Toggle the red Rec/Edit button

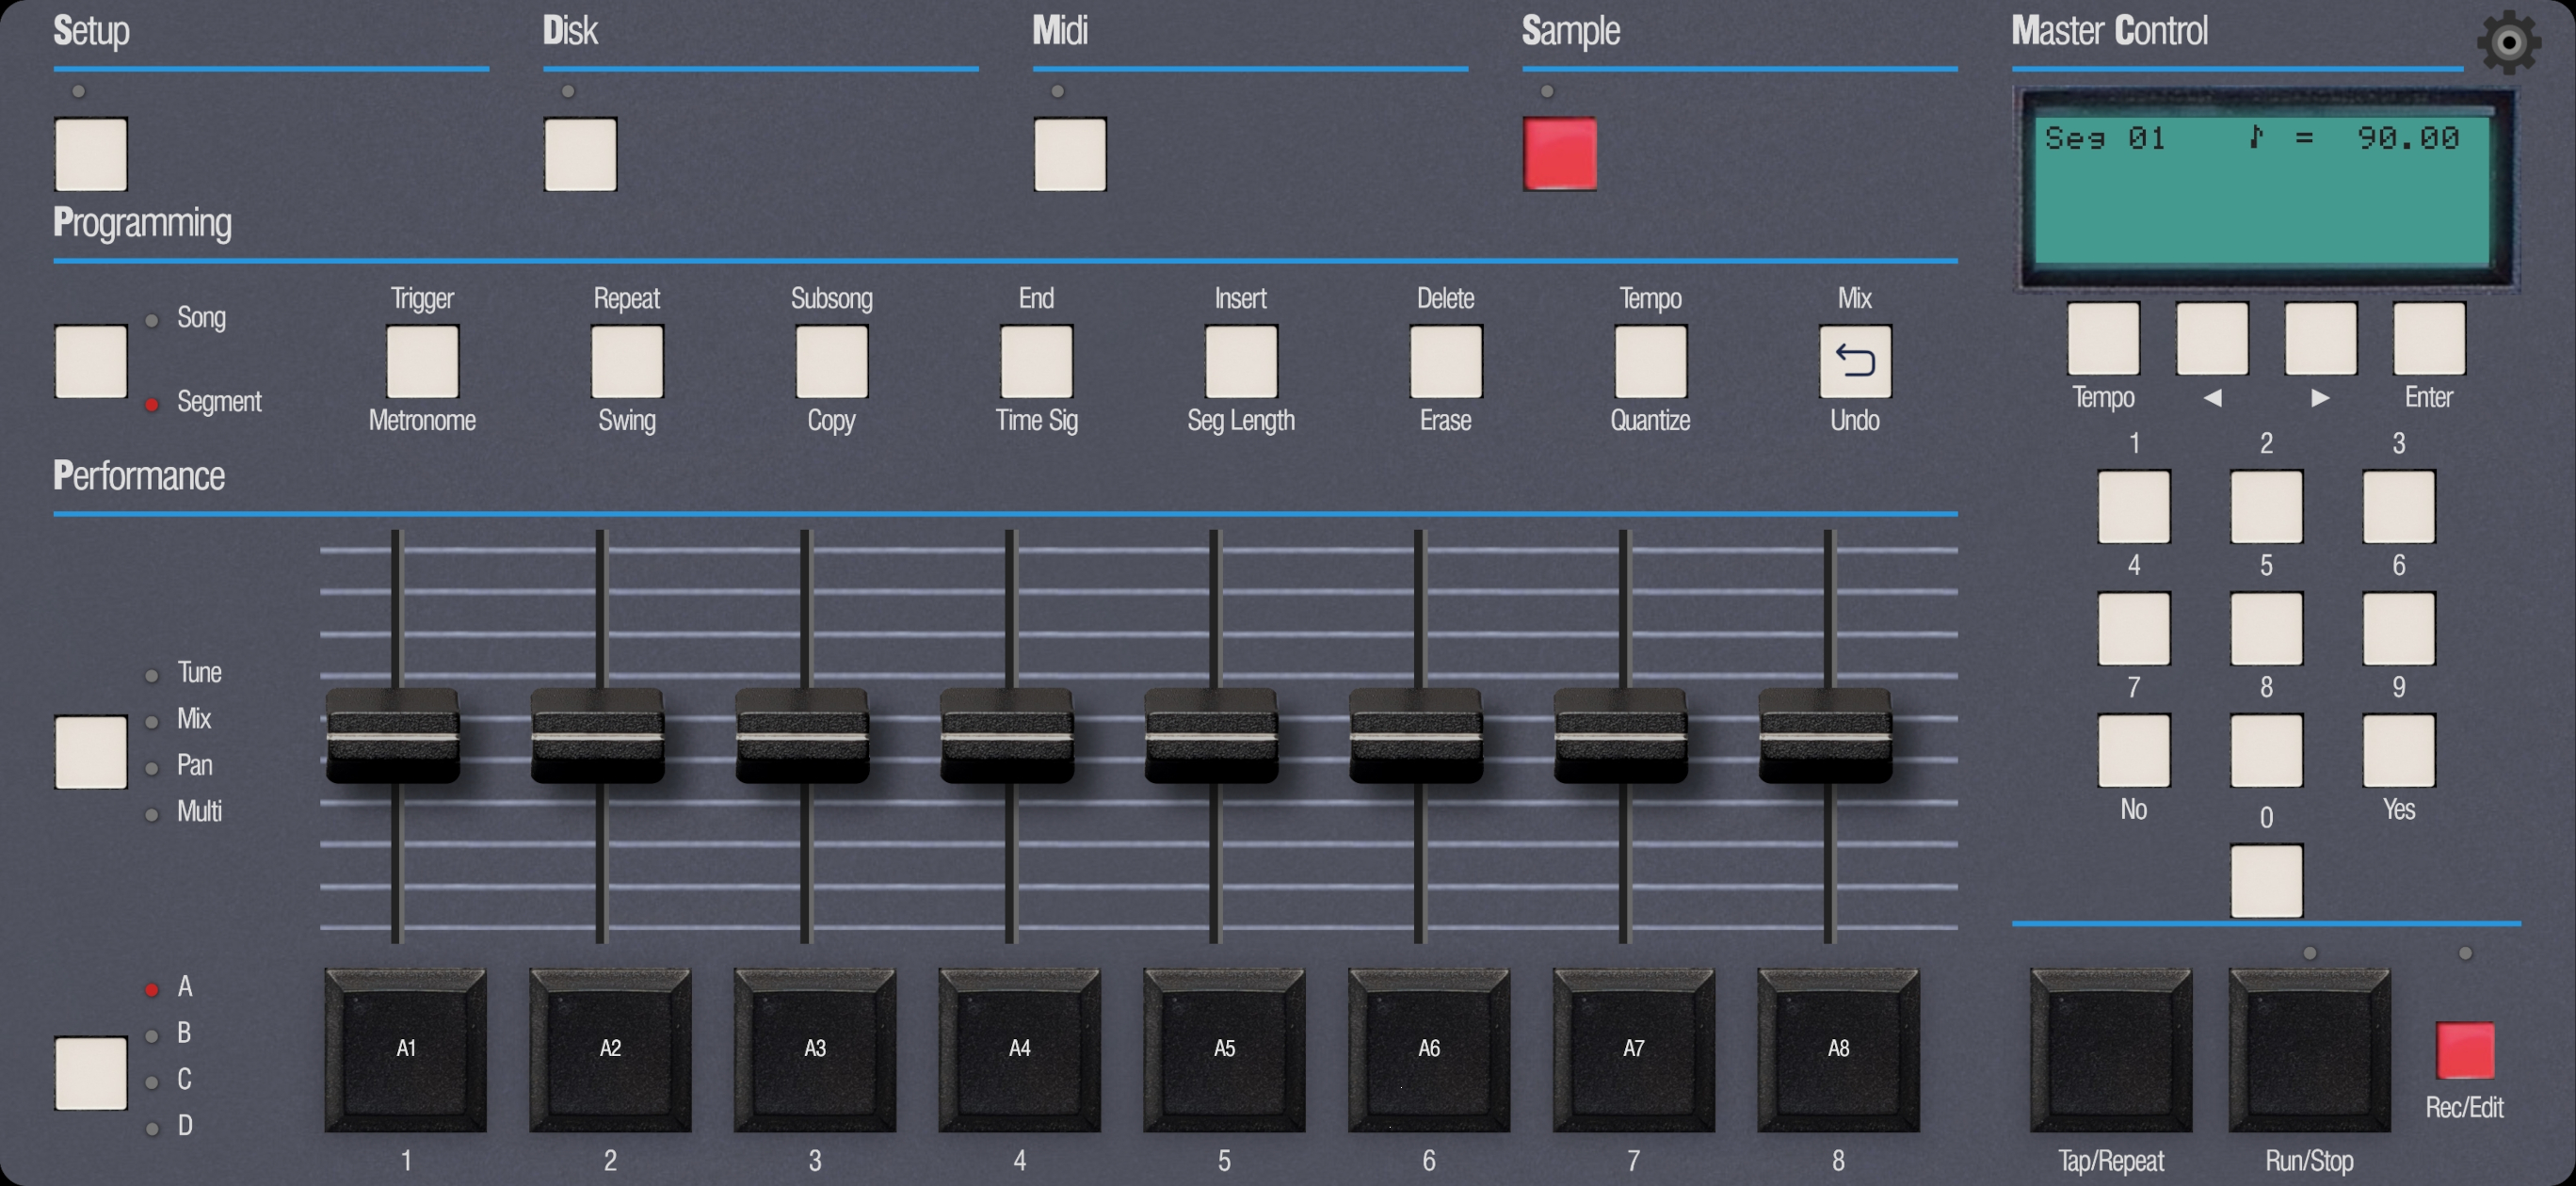2464,1050
